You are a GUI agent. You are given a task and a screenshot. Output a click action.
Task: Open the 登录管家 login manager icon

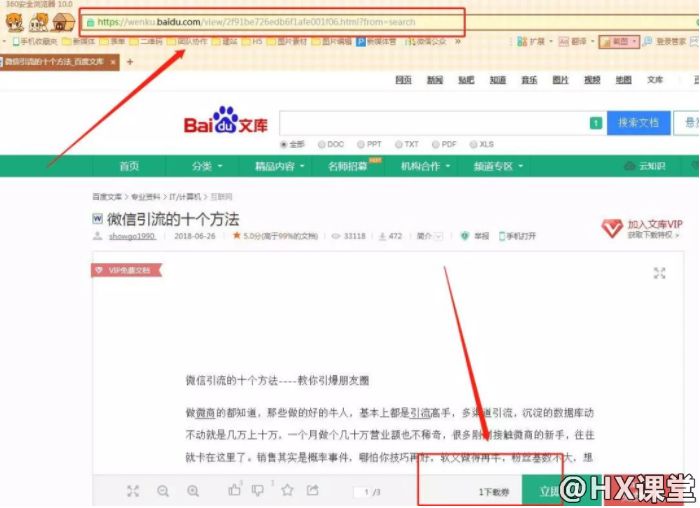(647, 42)
